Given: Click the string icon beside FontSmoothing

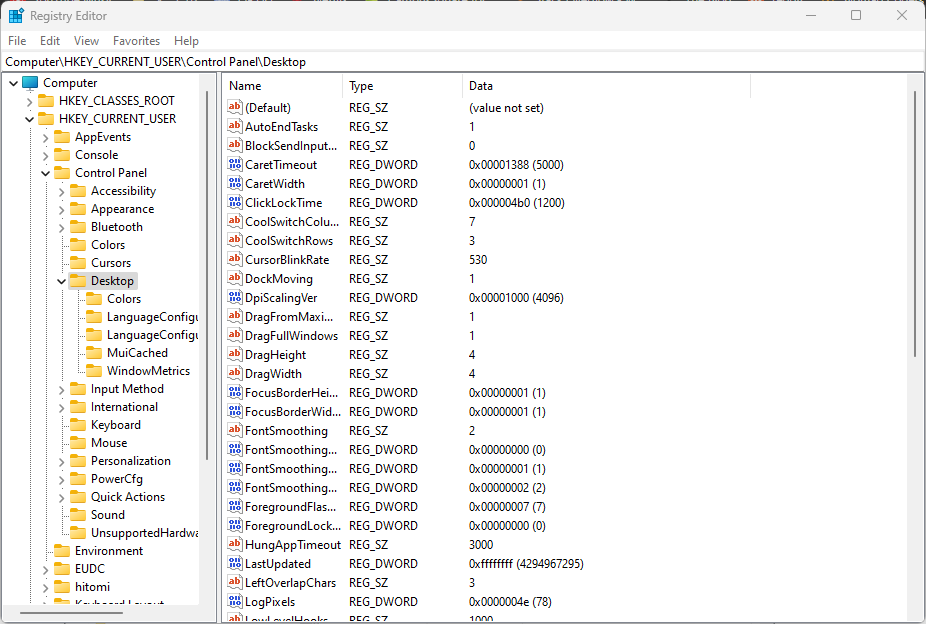Looking at the screenshot, I should 234,430.
